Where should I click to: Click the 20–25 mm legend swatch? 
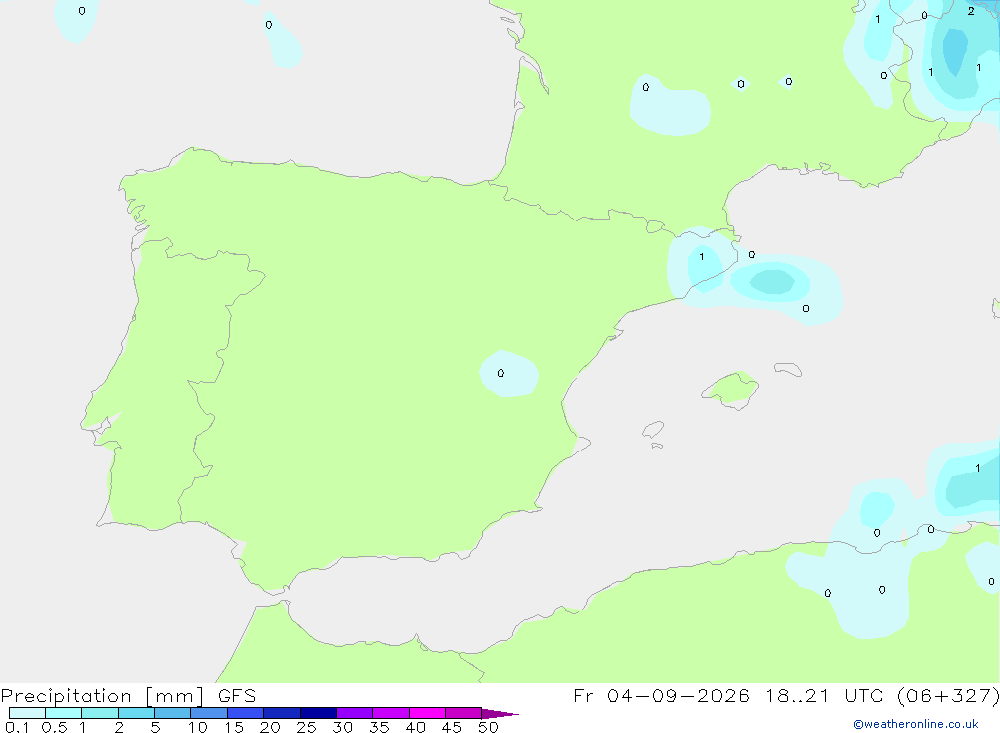pos(282,713)
